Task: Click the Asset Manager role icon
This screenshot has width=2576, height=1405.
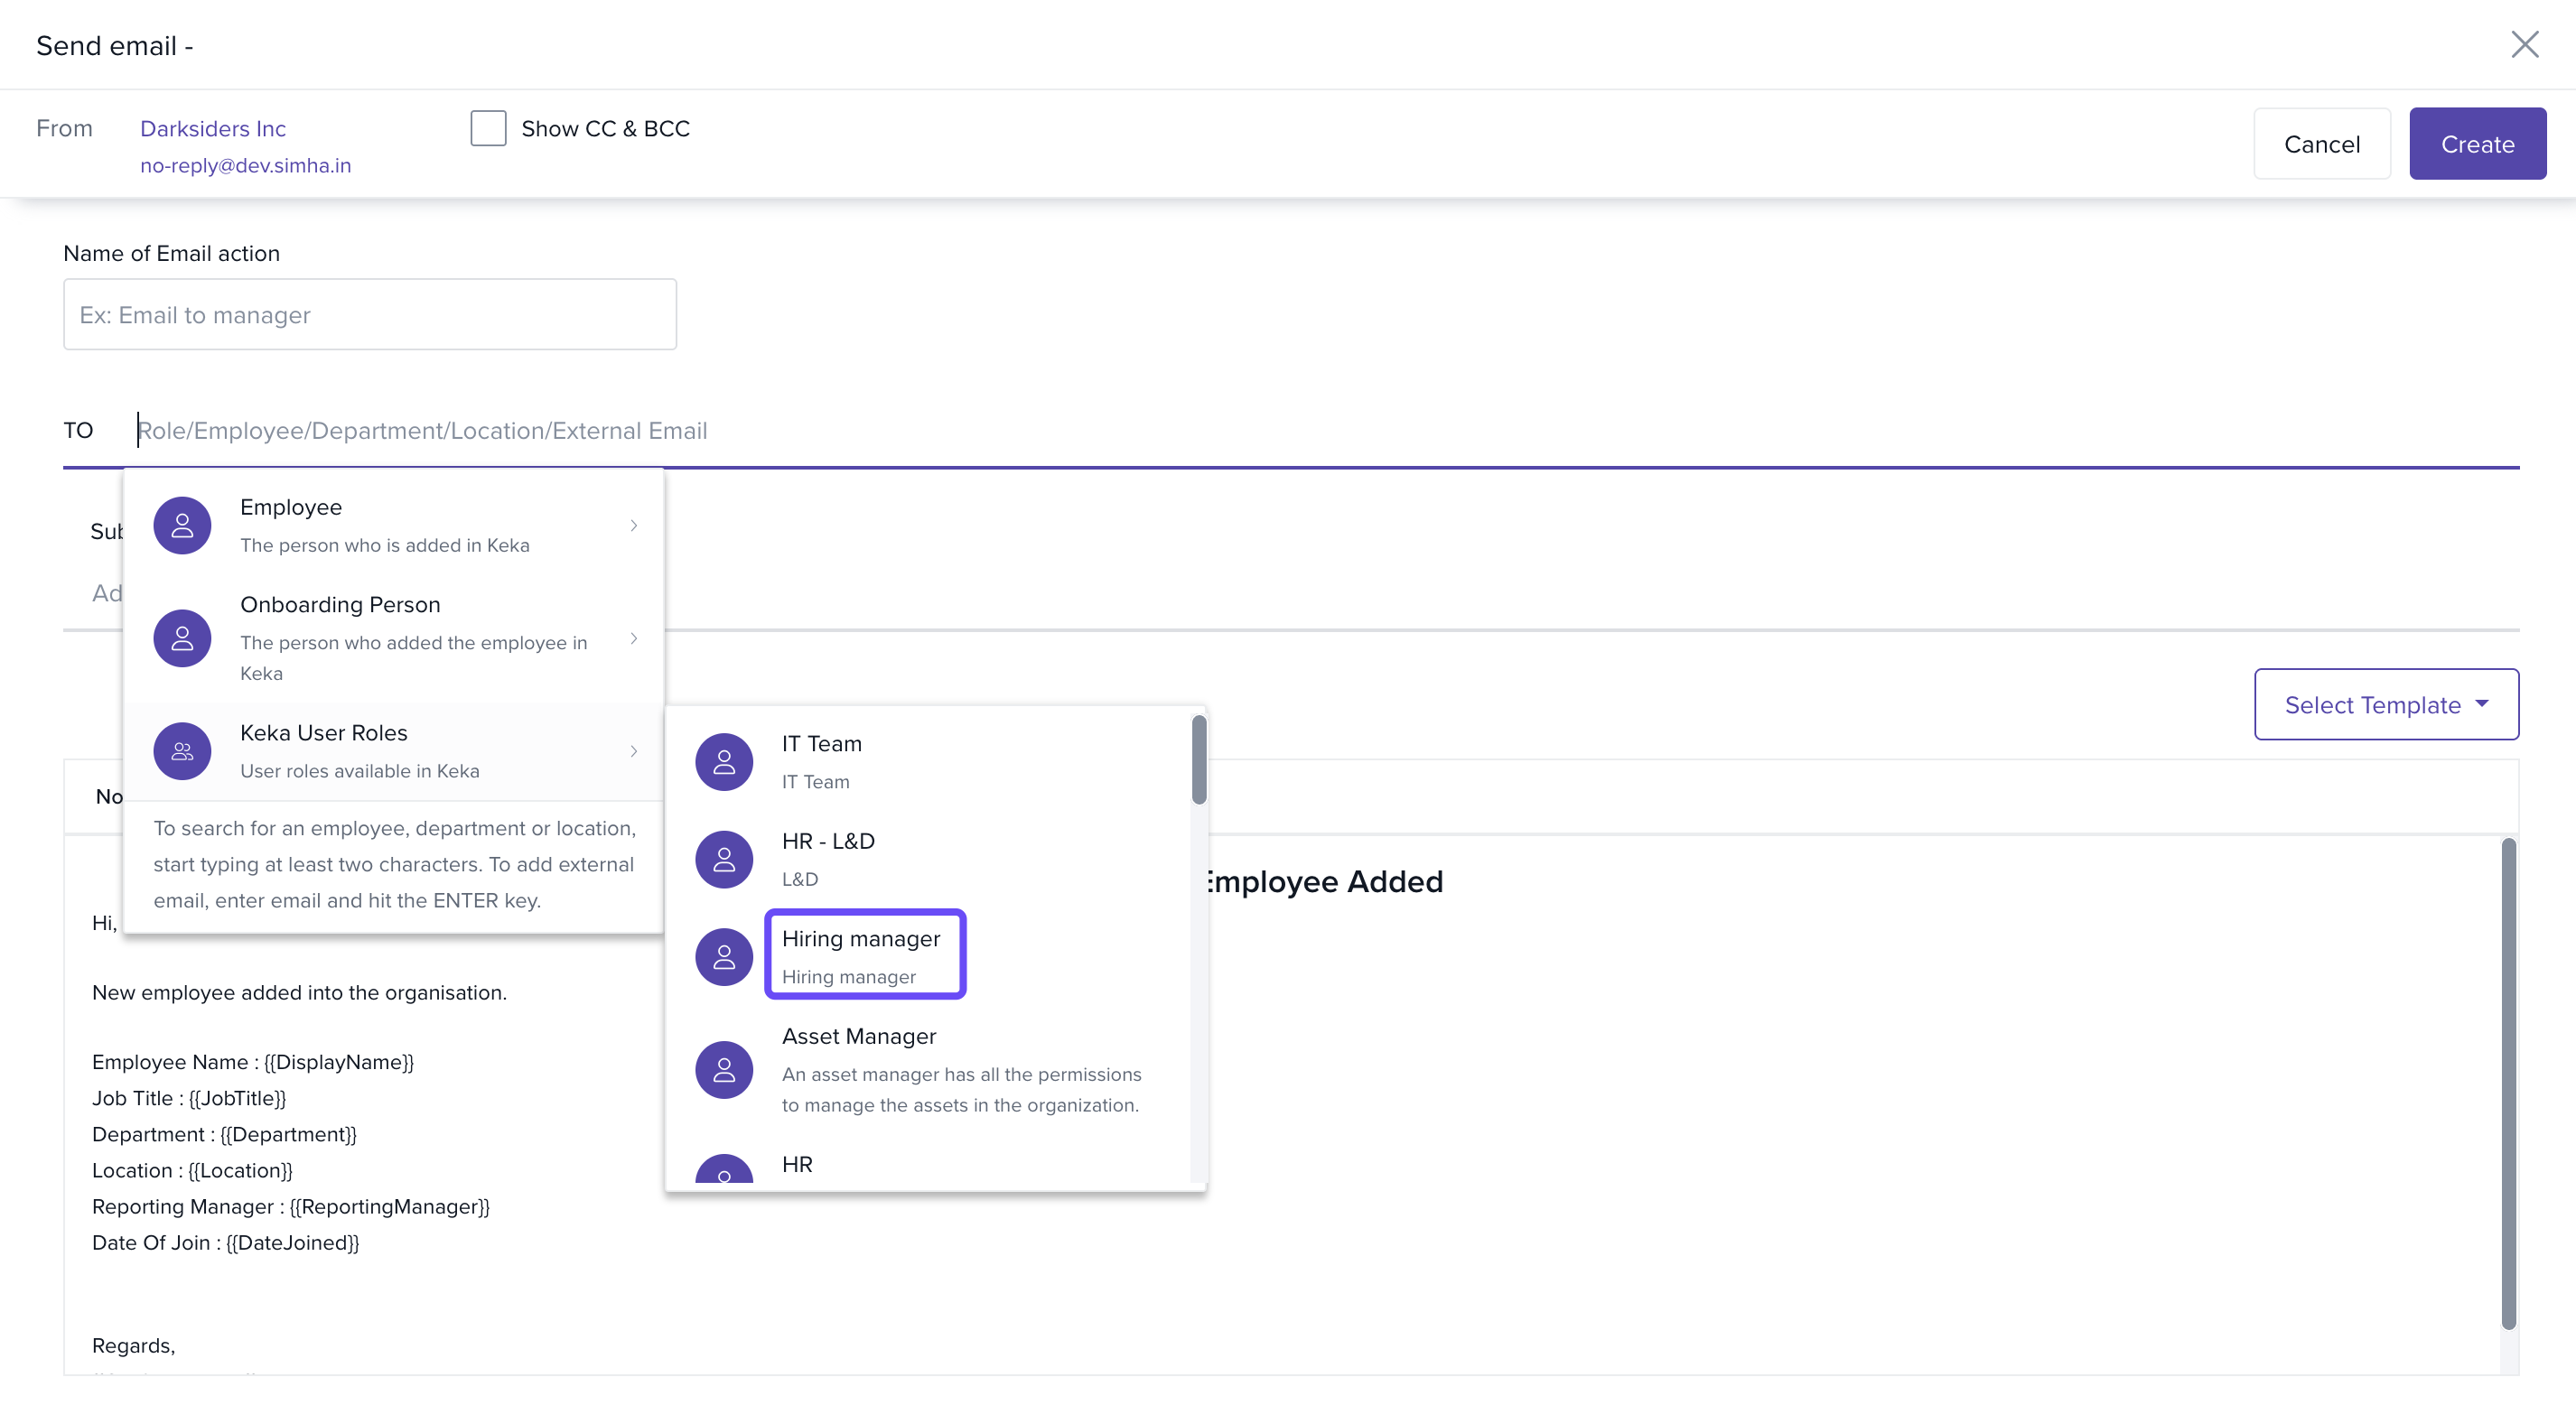Action: pyautogui.click(x=724, y=1070)
